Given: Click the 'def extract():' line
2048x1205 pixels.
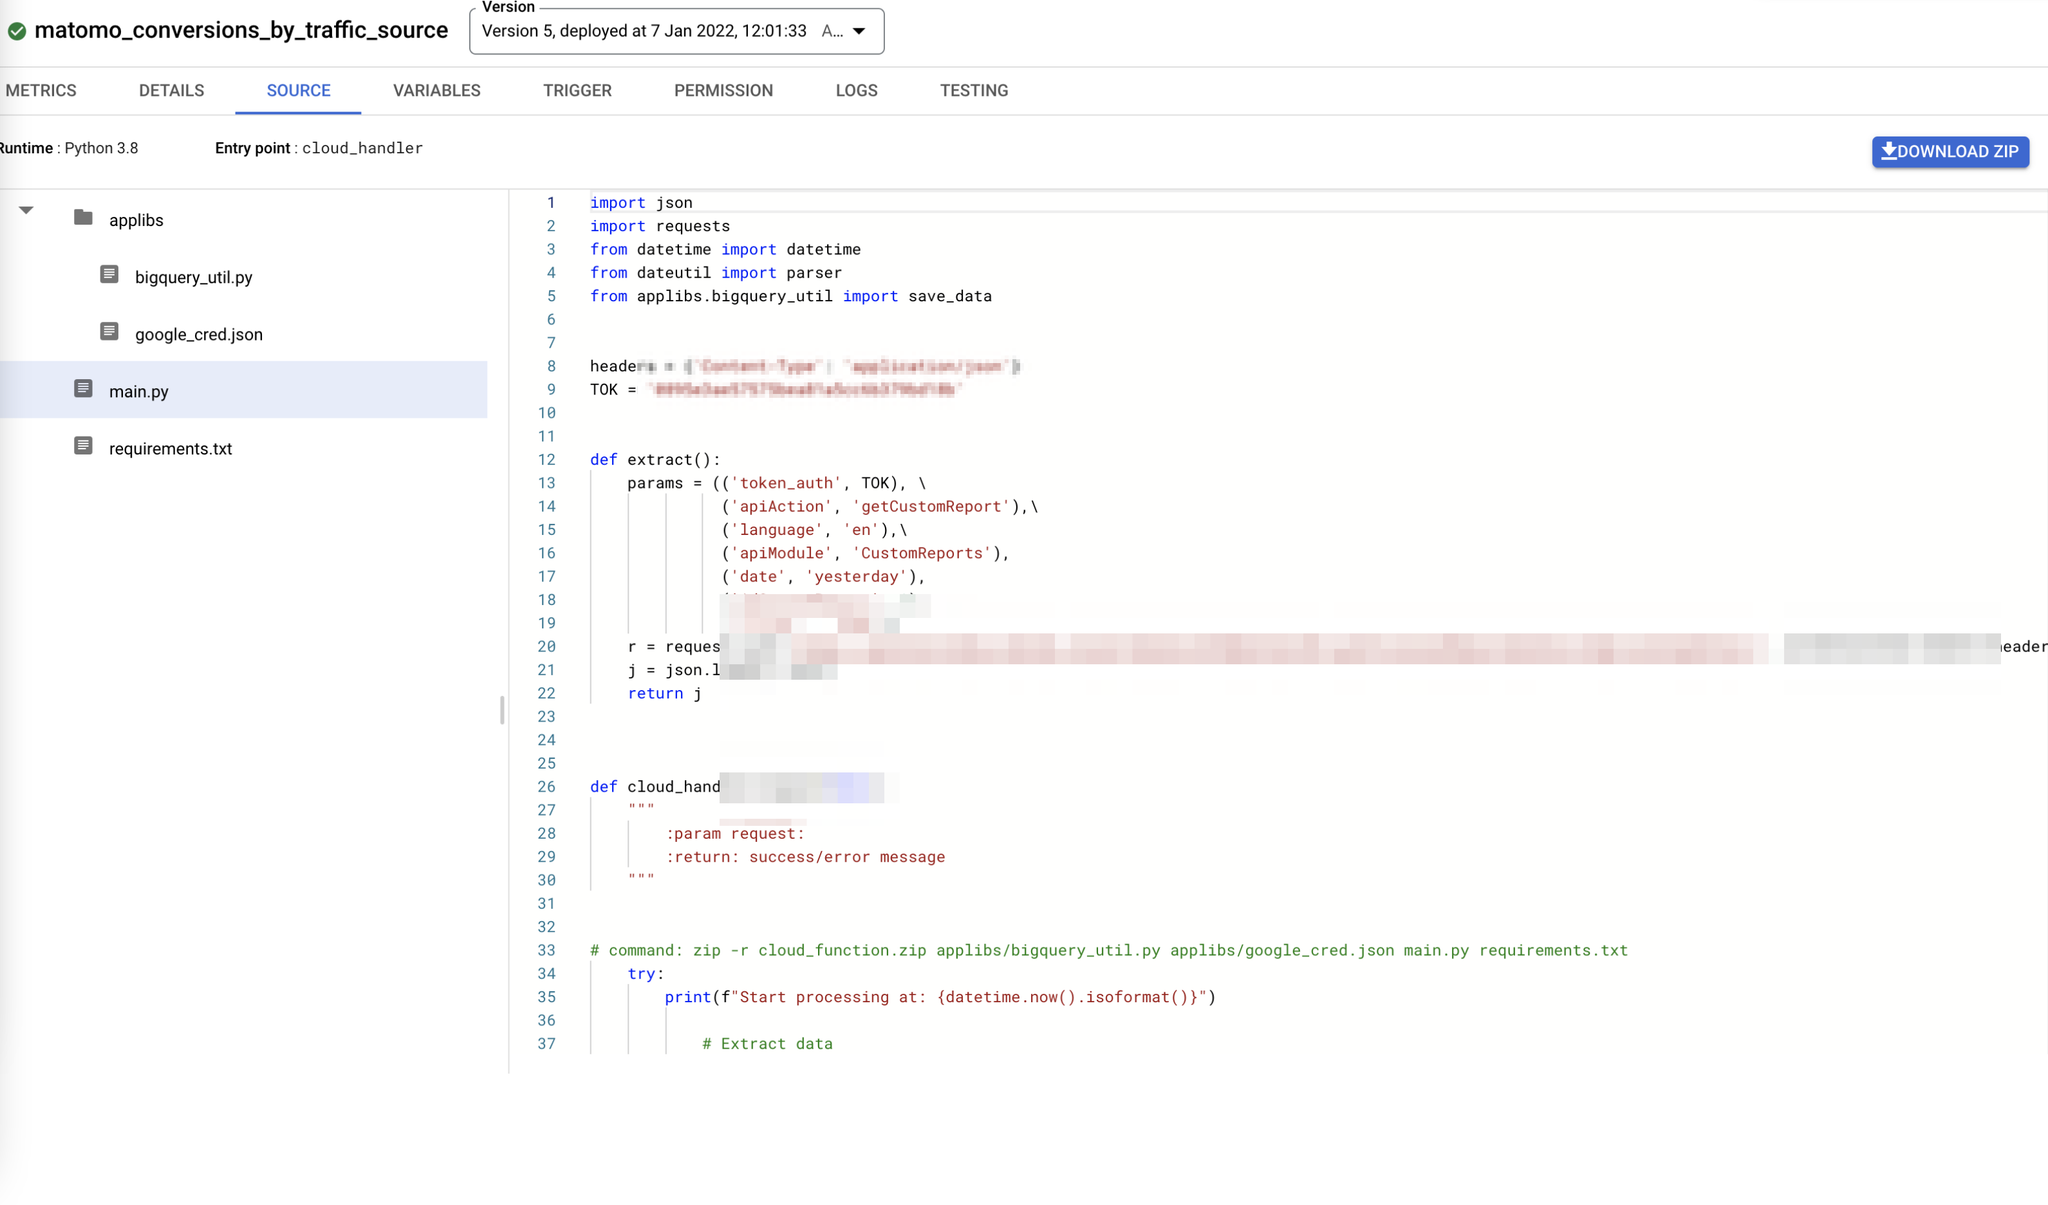Looking at the screenshot, I should [x=655, y=459].
